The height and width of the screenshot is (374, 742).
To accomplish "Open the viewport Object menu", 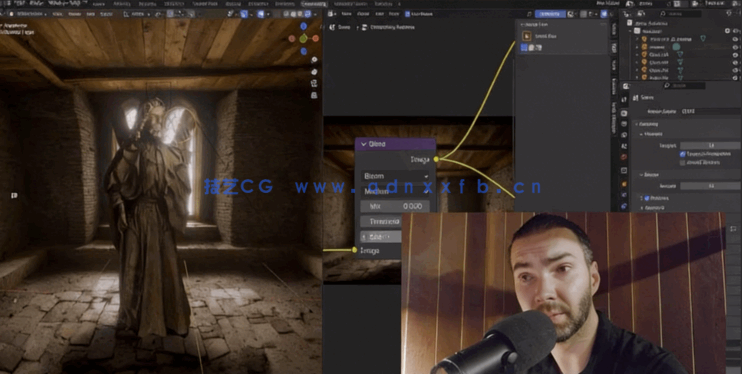I will click(x=106, y=14).
